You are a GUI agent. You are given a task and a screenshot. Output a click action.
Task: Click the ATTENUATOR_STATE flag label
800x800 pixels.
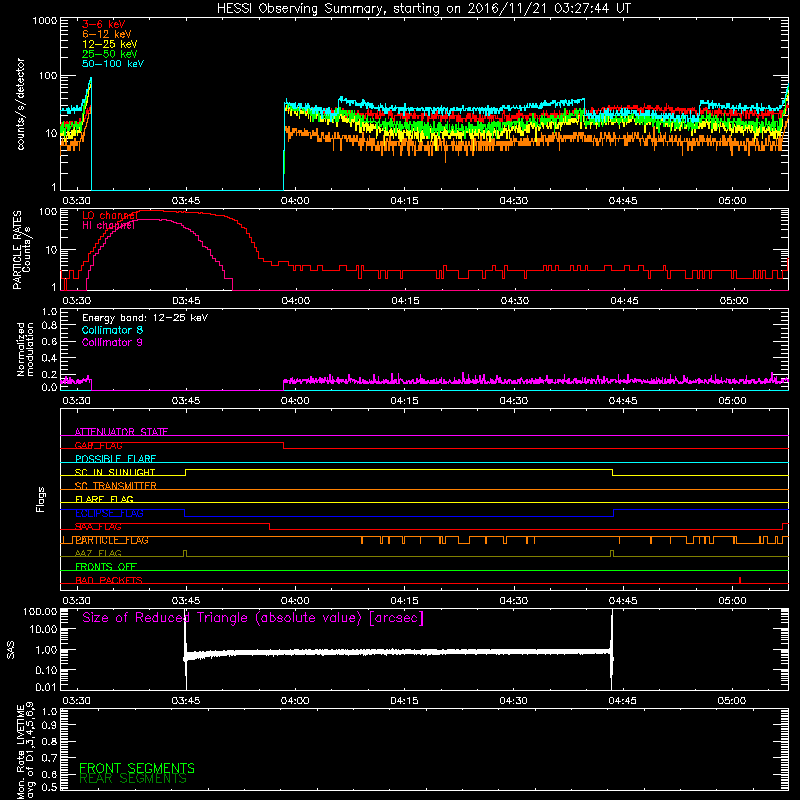tap(121, 432)
